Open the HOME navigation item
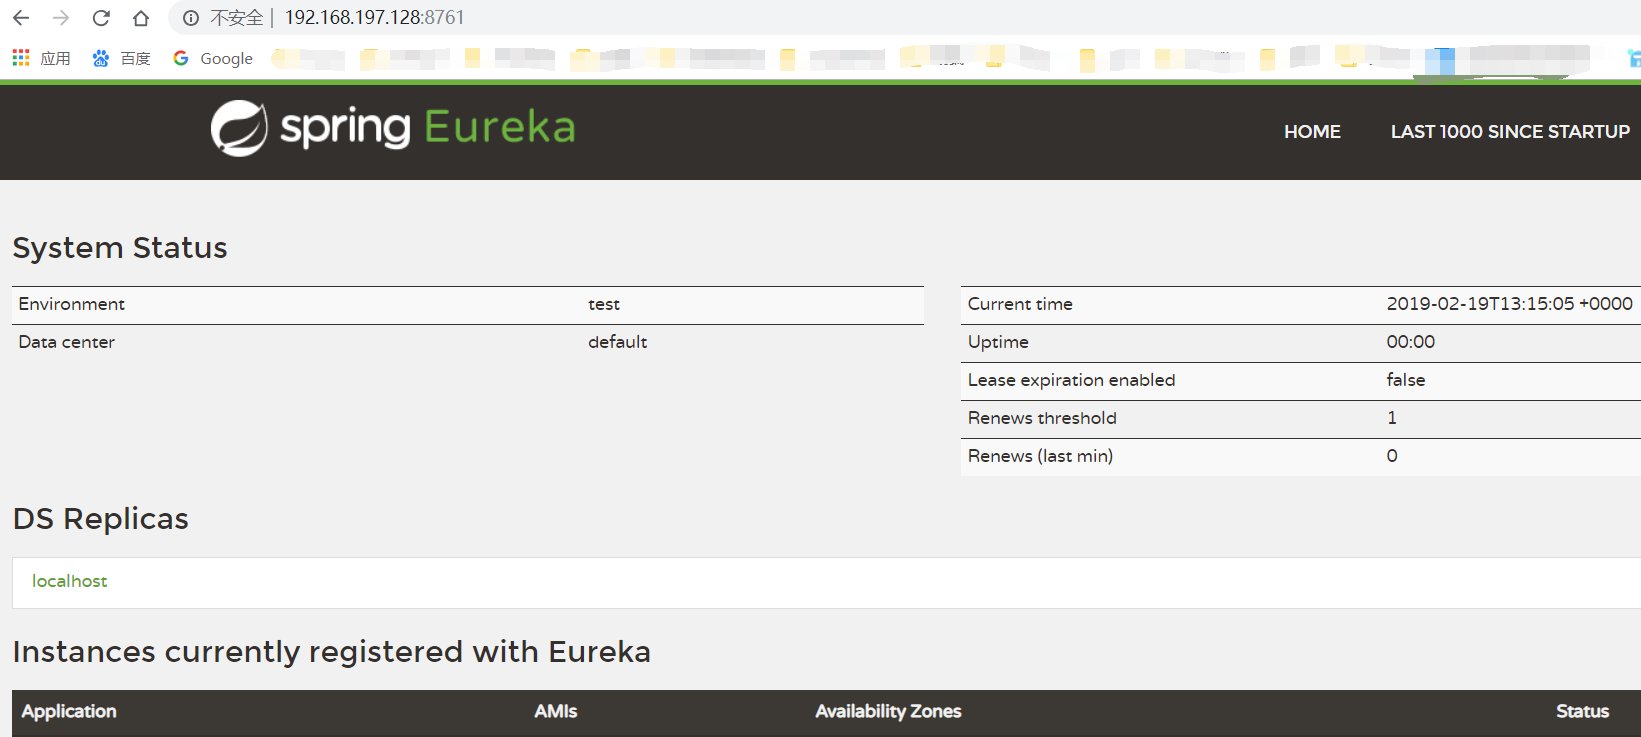This screenshot has height=737, width=1641. coord(1312,132)
